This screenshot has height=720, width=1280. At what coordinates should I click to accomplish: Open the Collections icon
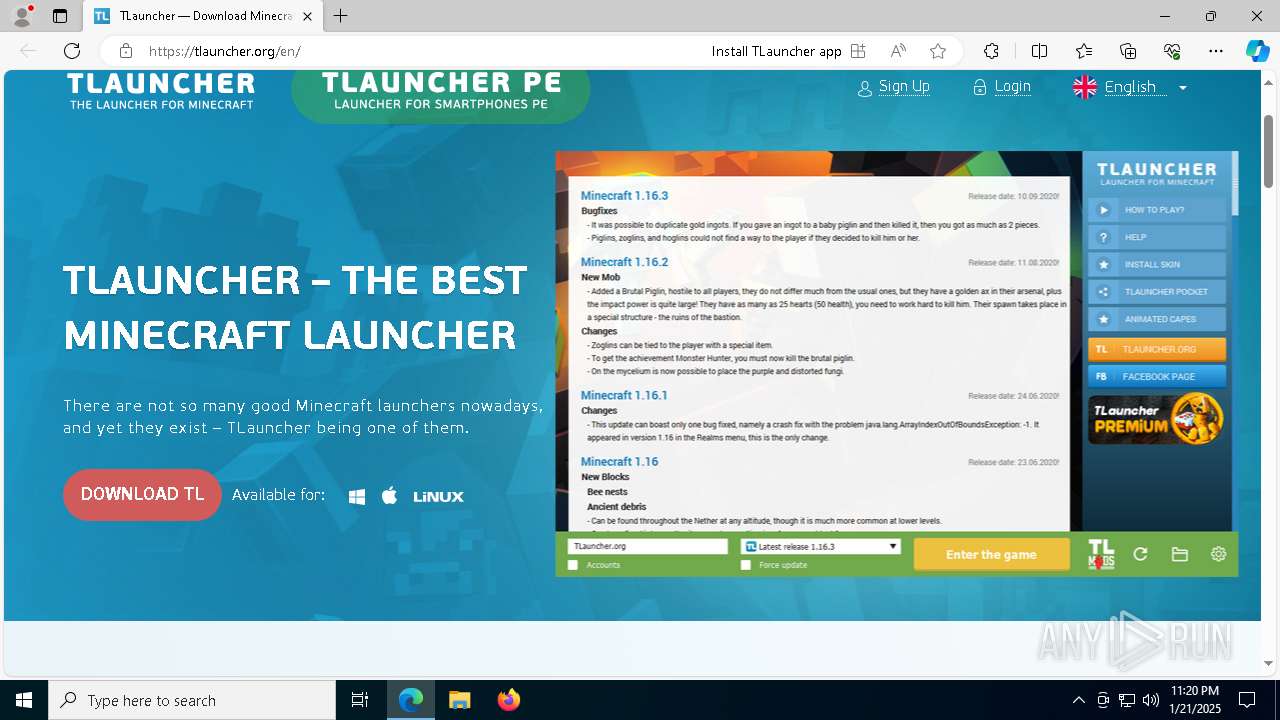[x=1128, y=51]
